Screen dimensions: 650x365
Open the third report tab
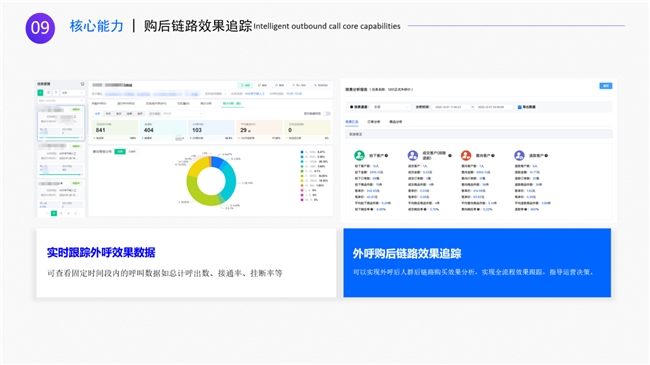(x=396, y=122)
